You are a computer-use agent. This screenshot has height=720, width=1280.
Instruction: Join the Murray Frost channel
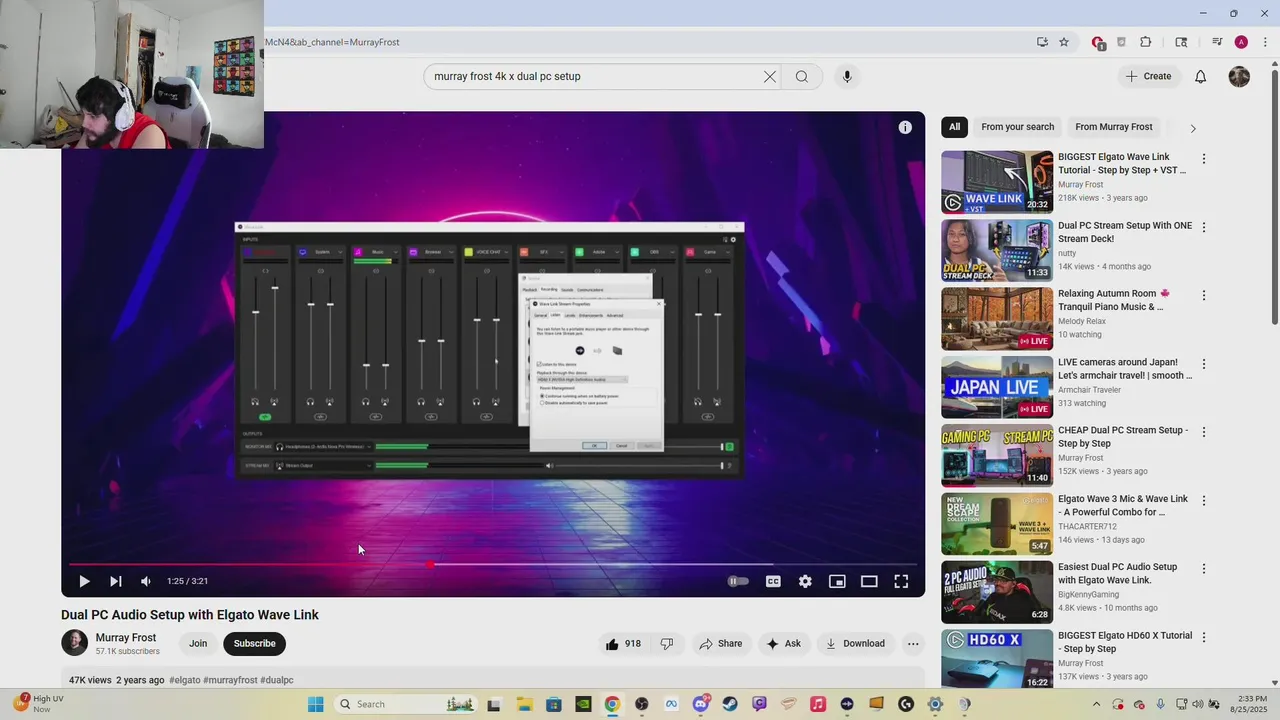pos(198,644)
